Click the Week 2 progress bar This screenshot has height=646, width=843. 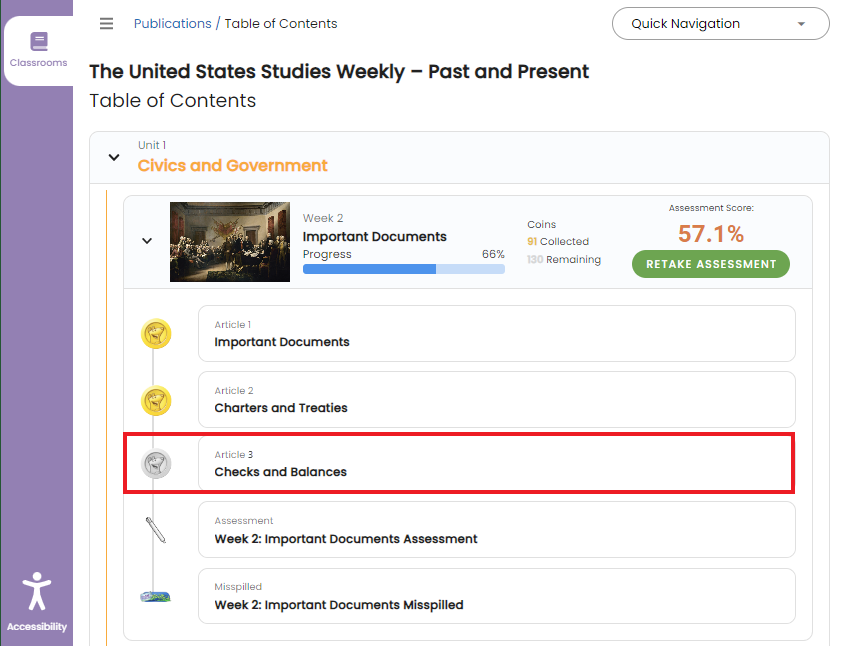click(403, 269)
